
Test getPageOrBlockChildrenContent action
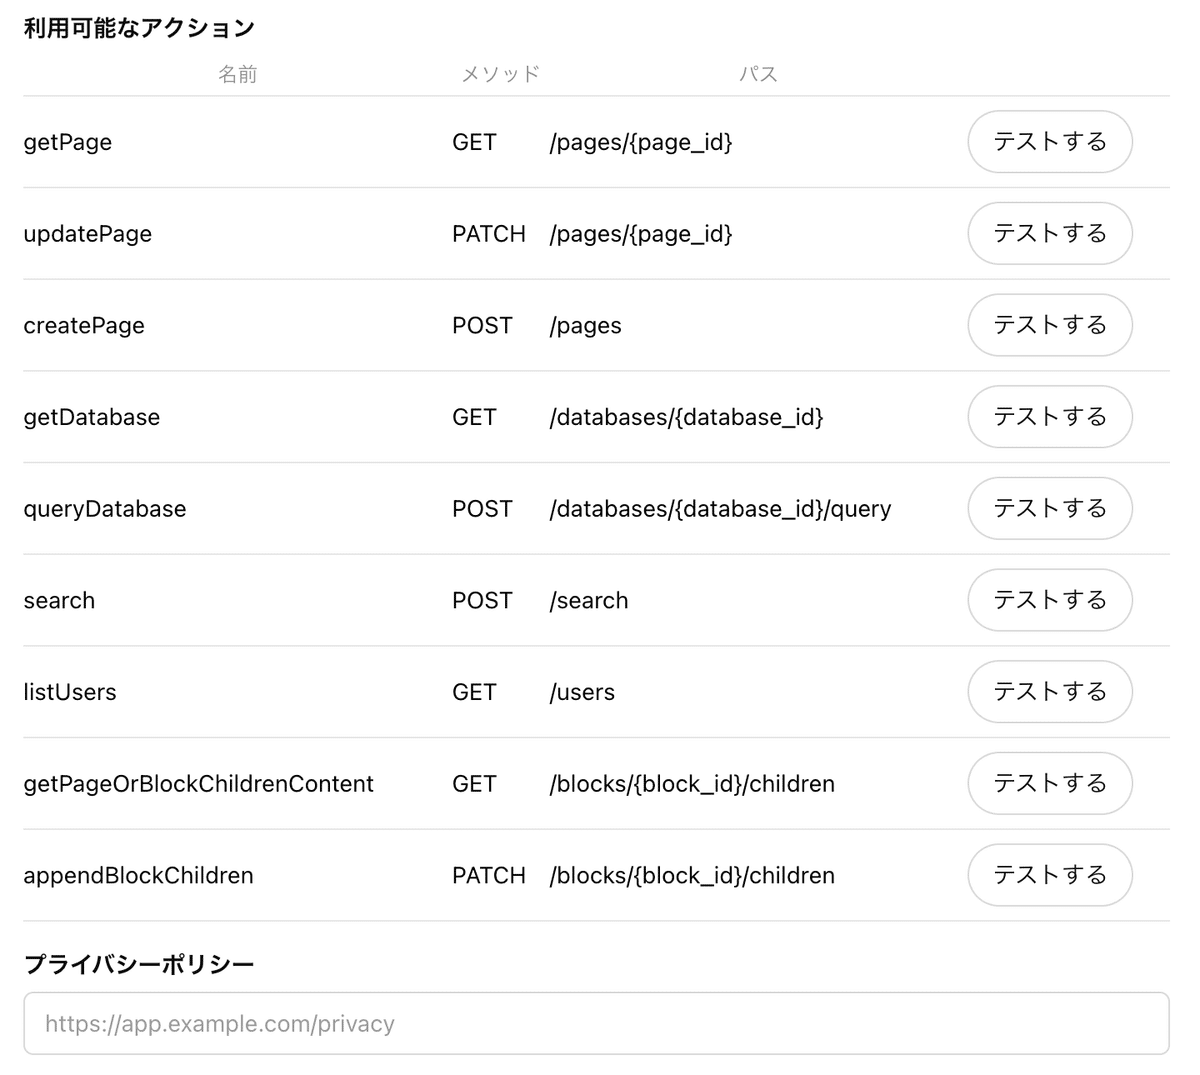pos(1049,783)
